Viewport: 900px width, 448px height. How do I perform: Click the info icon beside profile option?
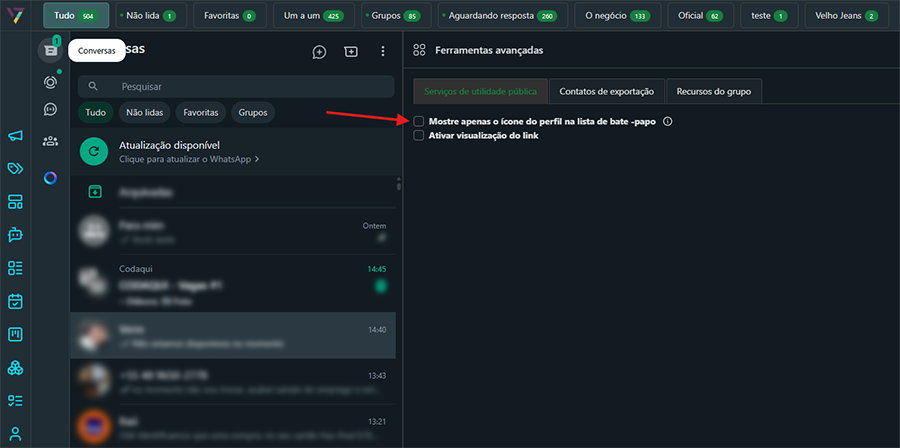click(x=667, y=122)
